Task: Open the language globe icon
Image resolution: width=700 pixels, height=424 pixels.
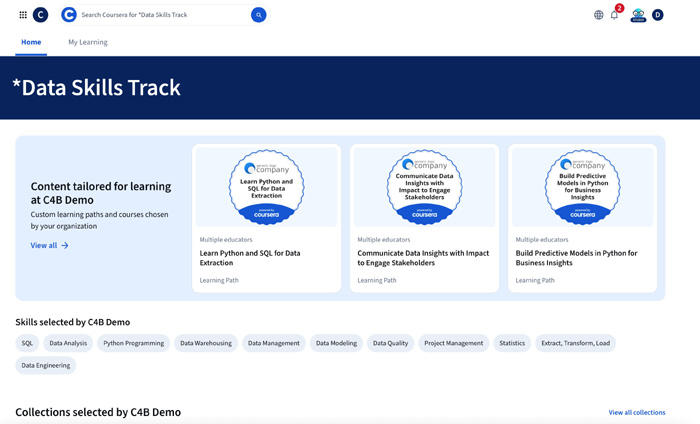Action: tap(599, 15)
